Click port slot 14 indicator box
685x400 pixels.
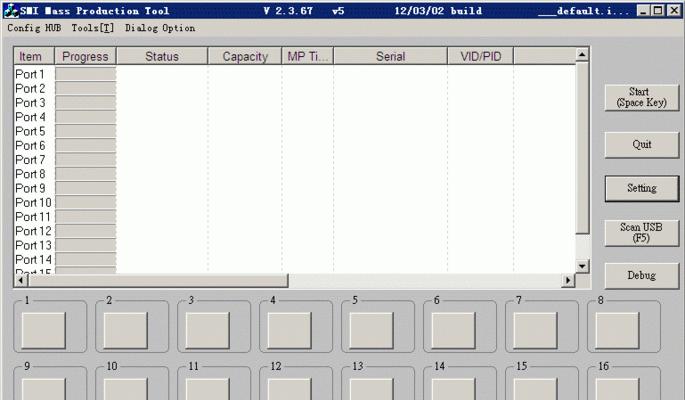(x=453, y=389)
